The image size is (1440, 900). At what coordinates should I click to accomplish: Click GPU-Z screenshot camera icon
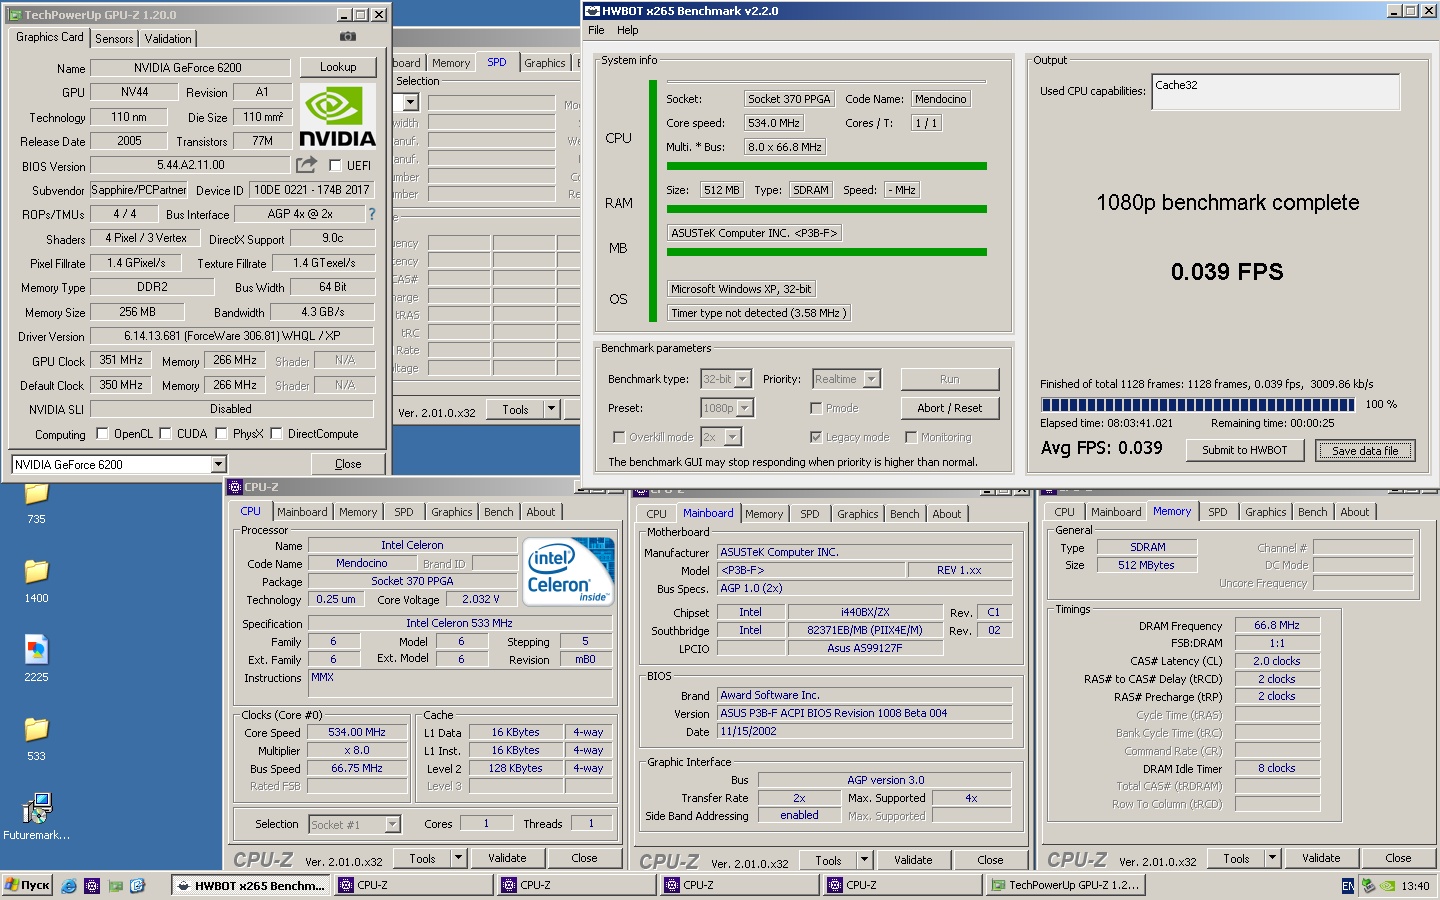click(x=347, y=36)
